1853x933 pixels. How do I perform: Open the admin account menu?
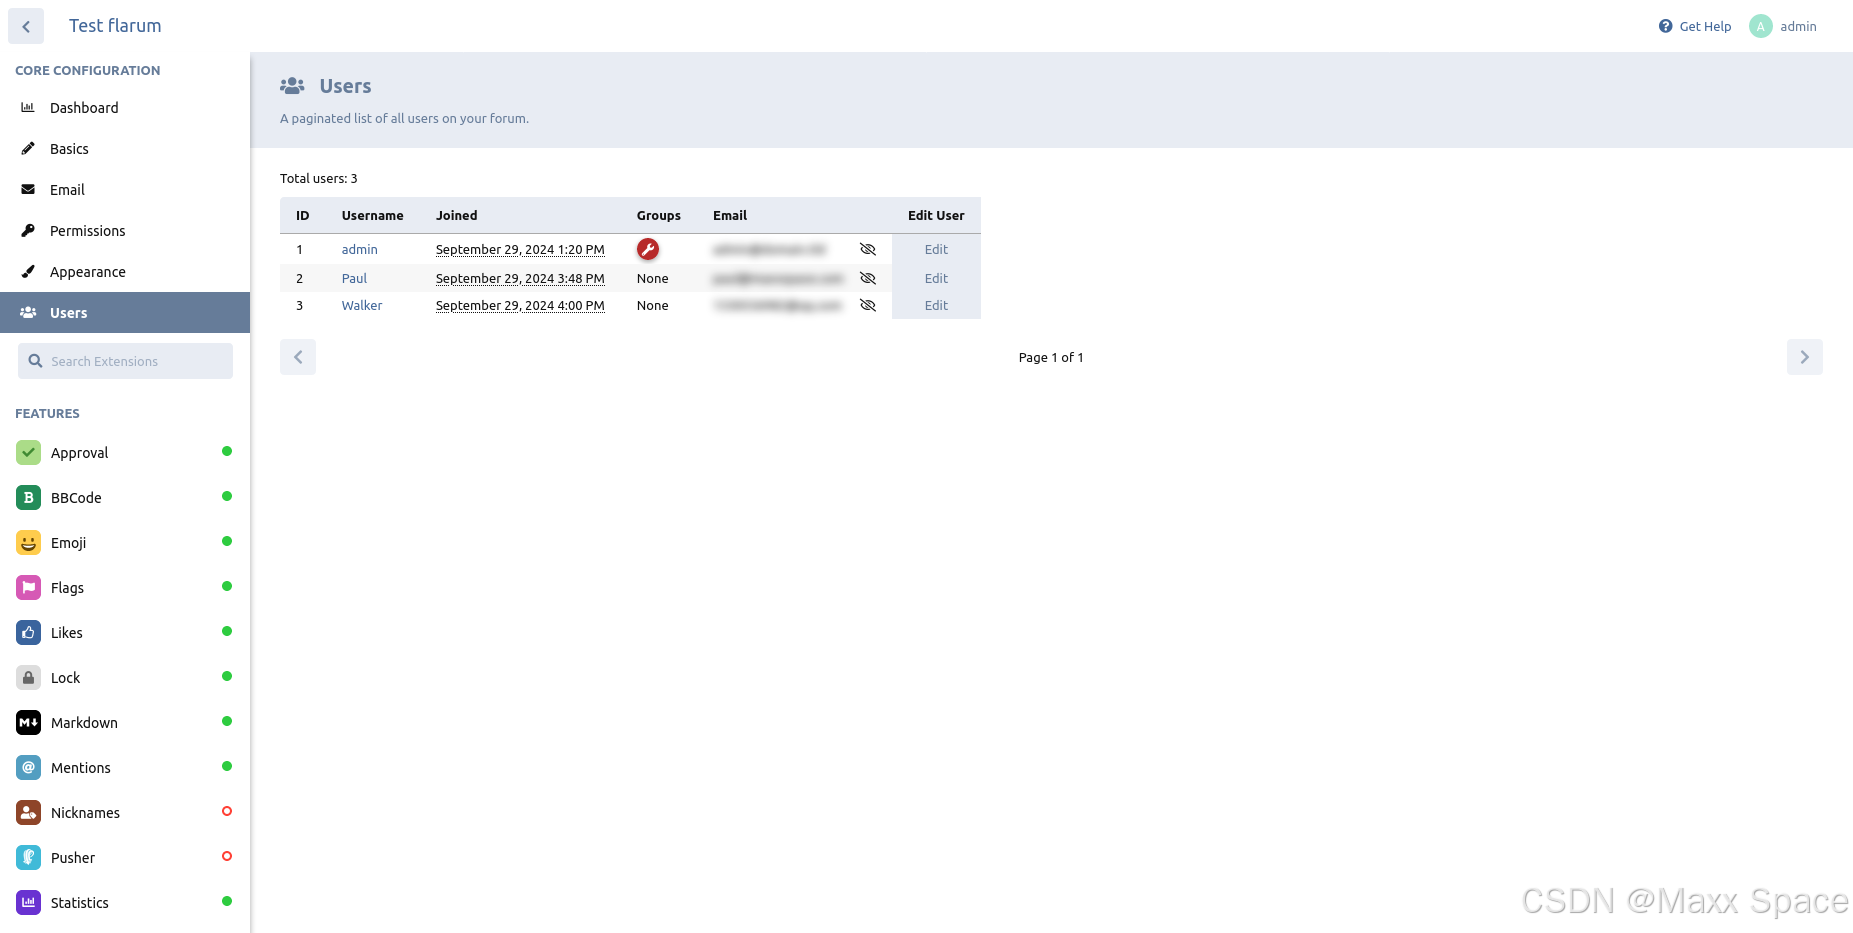pyautogui.click(x=1783, y=26)
